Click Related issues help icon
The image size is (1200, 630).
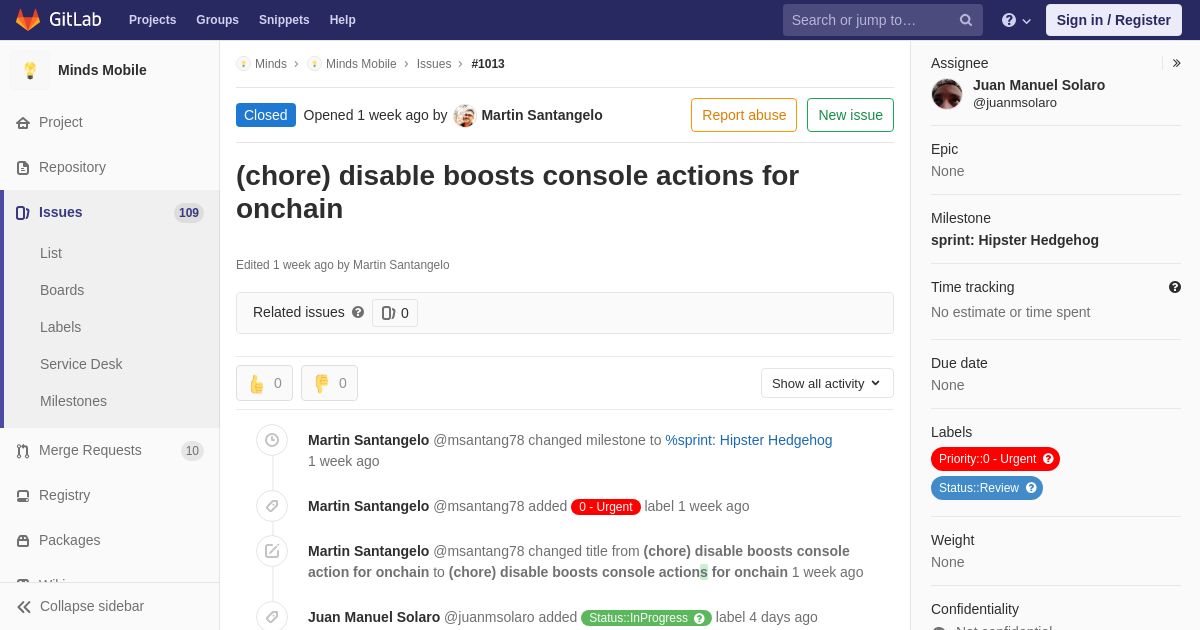[x=358, y=312]
